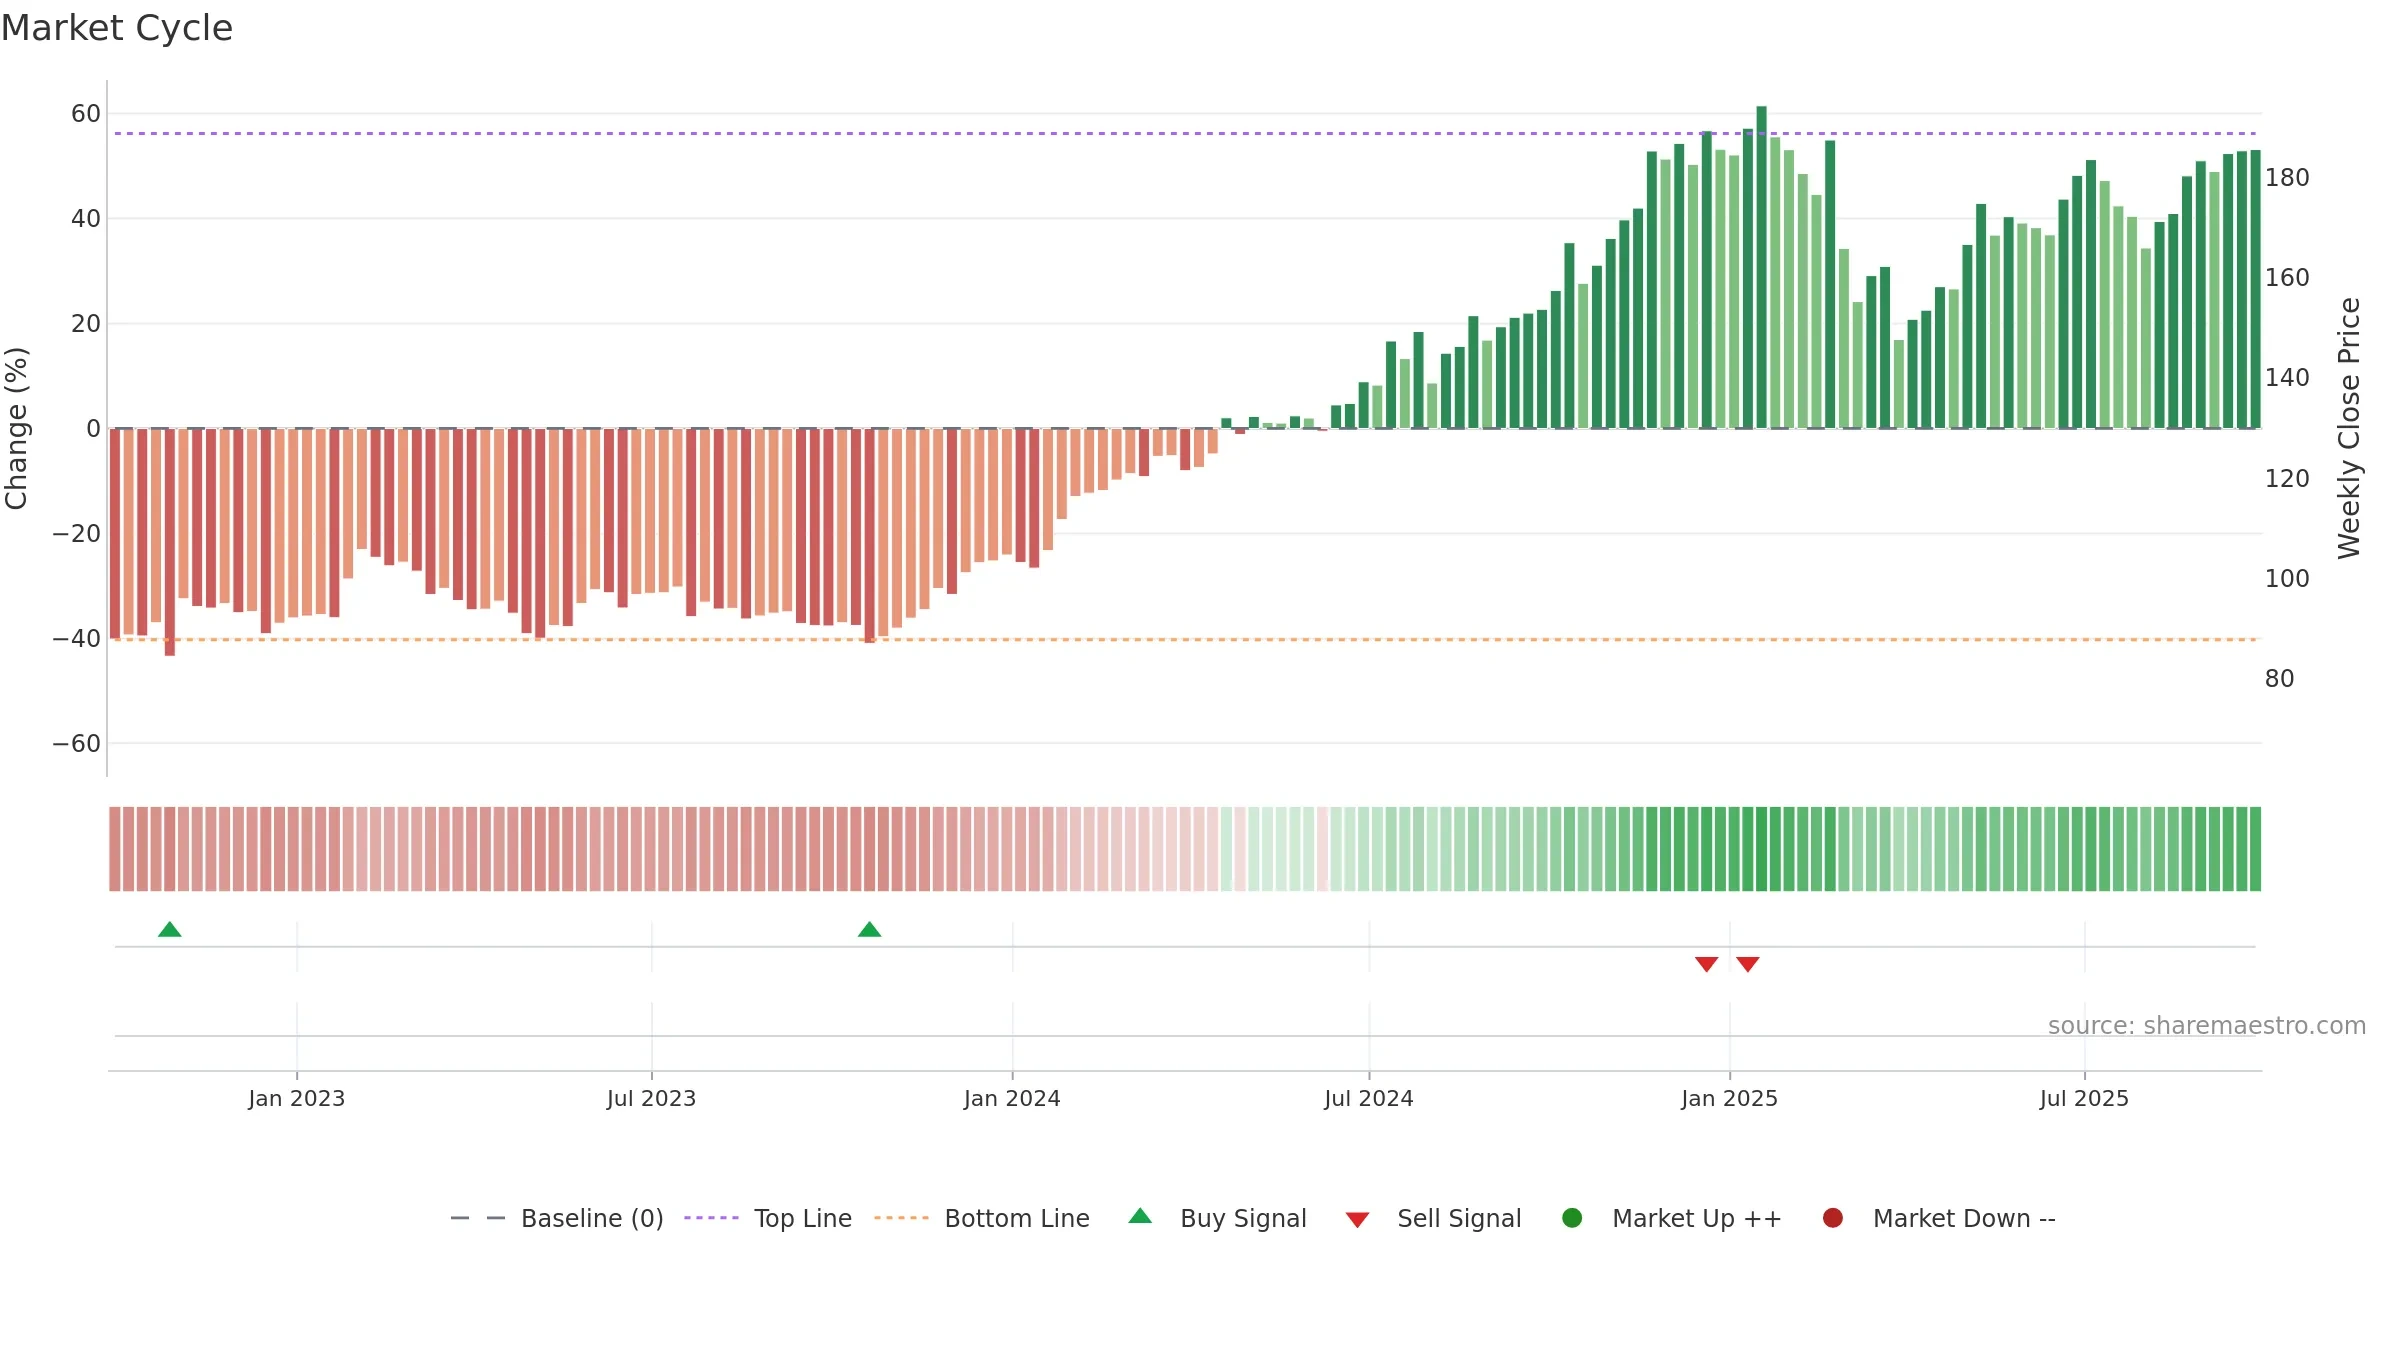Click the gray dashed Baseline sample in legend
2400x1350 pixels.
(478, 1218)
